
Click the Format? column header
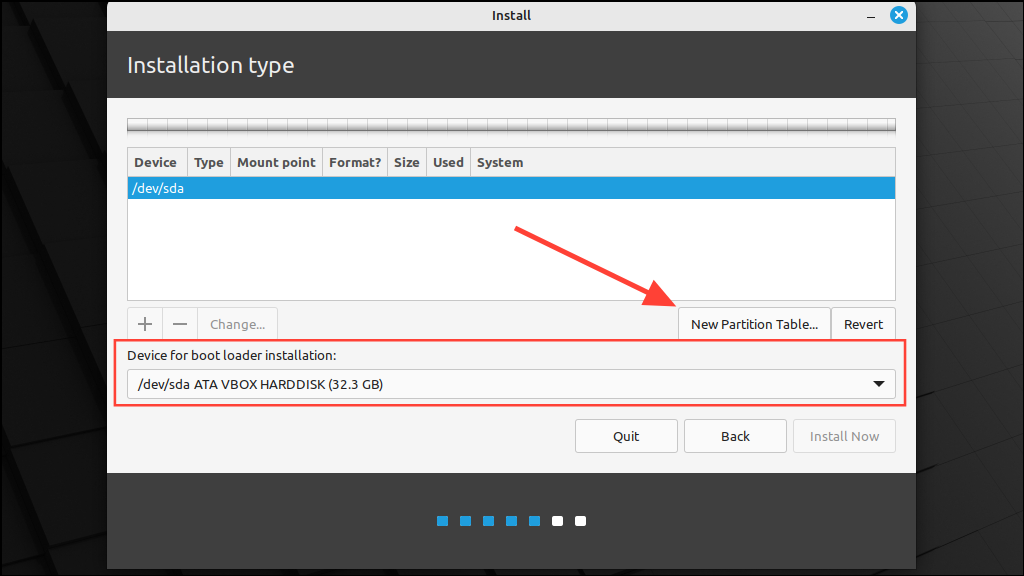click(x=354, y=162)
